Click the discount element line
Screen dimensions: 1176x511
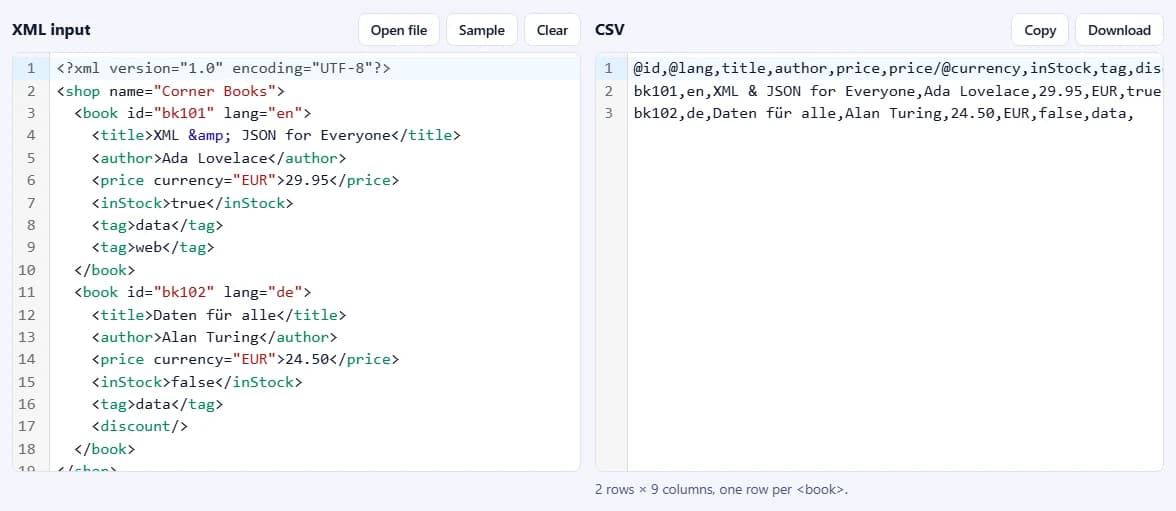click(x=315, y=426)
